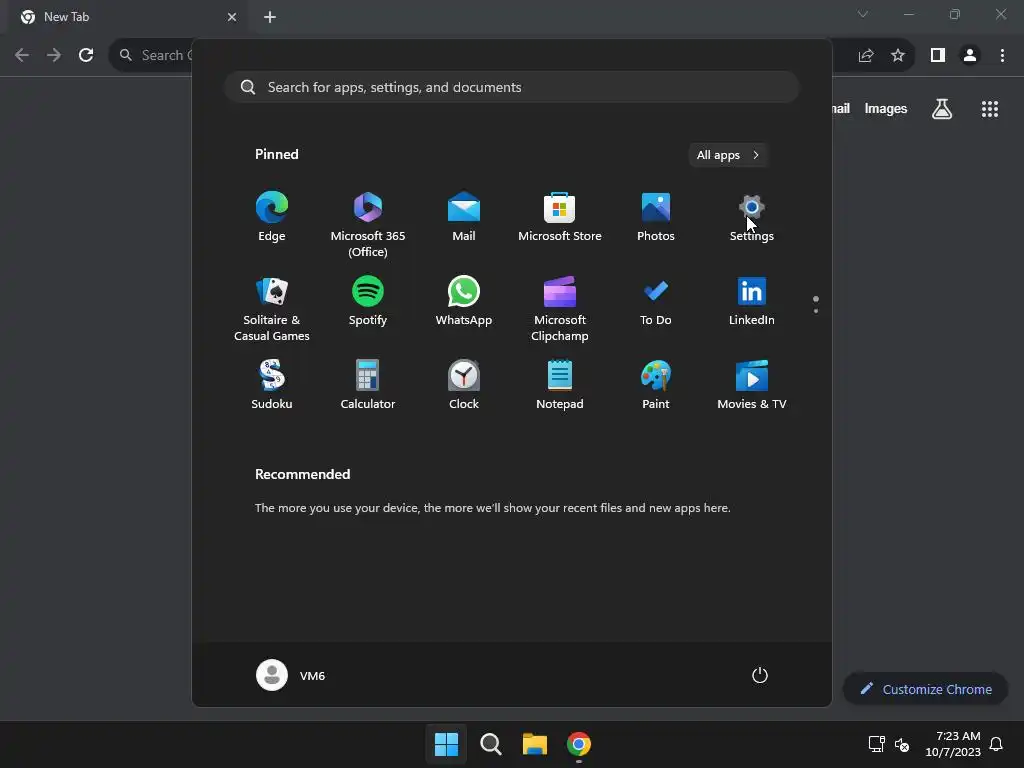Click the Chrome forward arrow
The width and height of the screenshot is (1024, 768).
[54, 55]
